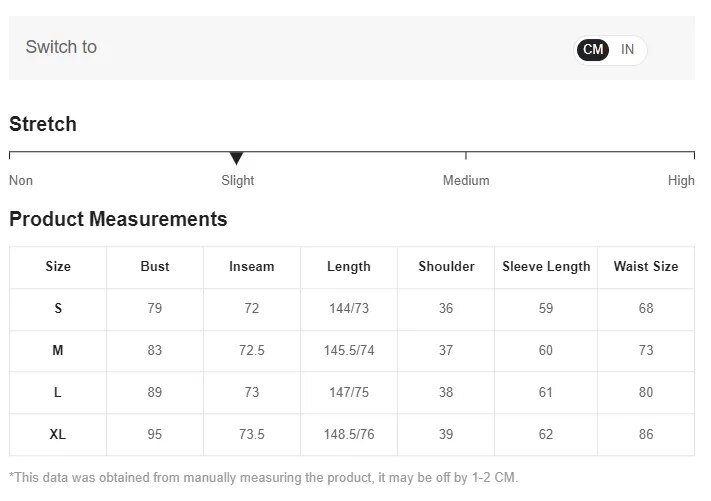Click the Non stretch label
The height and width of the screenshot is (501, 711).
[x=21, y=180]
